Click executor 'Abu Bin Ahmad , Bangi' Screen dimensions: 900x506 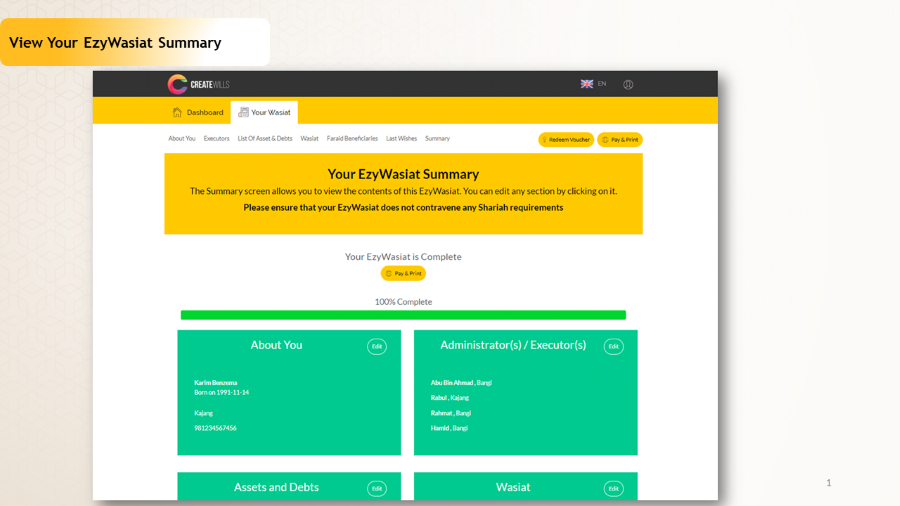point(461,383)
